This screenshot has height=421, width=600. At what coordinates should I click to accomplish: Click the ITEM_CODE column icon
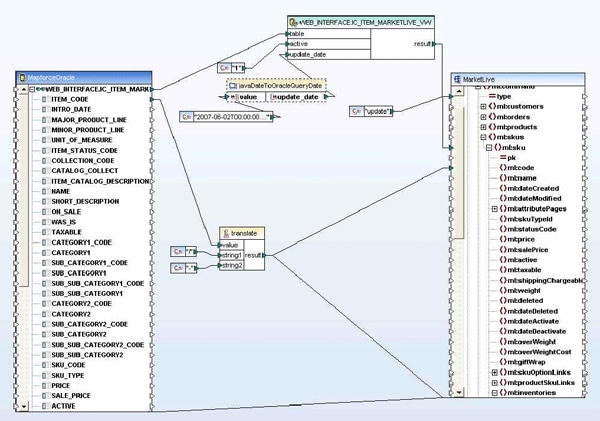[46, 100]
